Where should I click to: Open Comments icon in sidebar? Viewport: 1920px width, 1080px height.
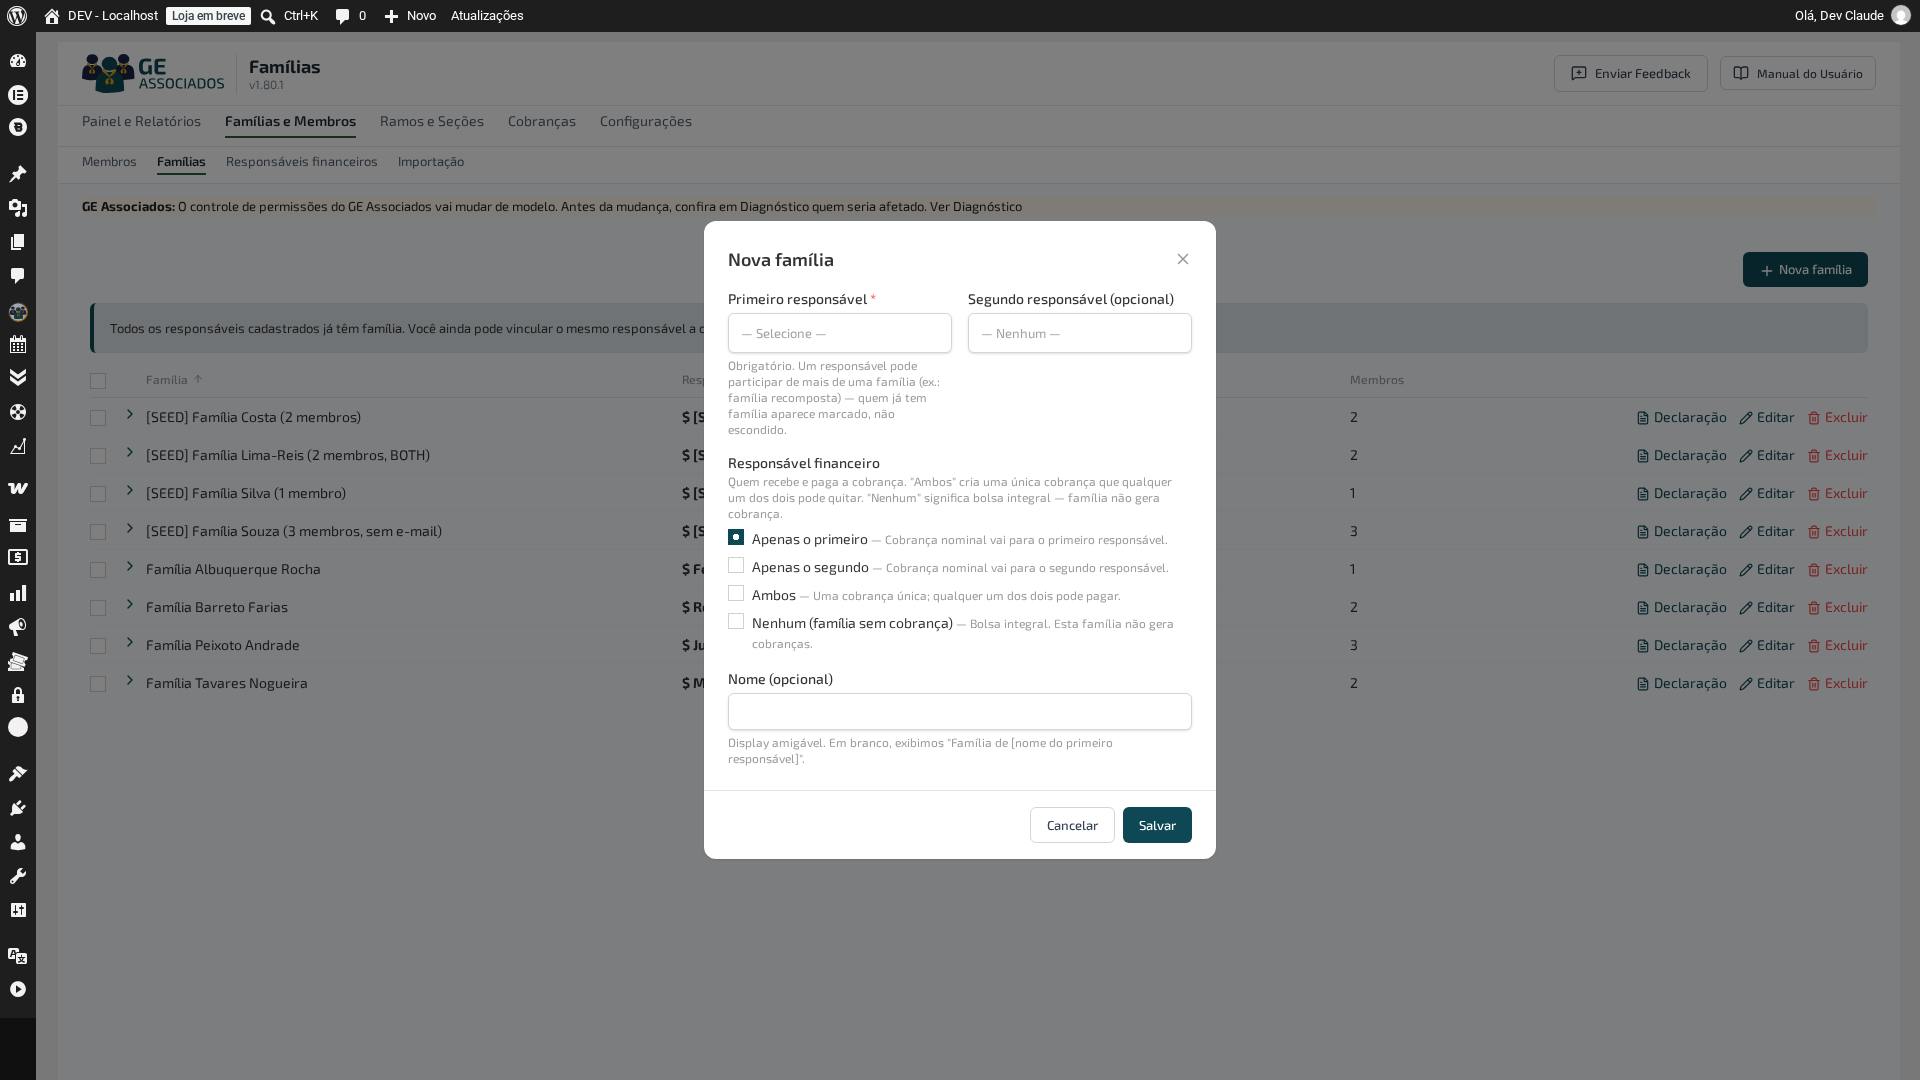pos(18,276)
